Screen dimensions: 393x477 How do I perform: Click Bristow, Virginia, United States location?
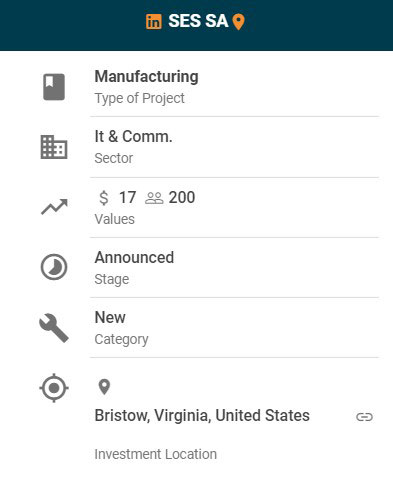[202, 416]
